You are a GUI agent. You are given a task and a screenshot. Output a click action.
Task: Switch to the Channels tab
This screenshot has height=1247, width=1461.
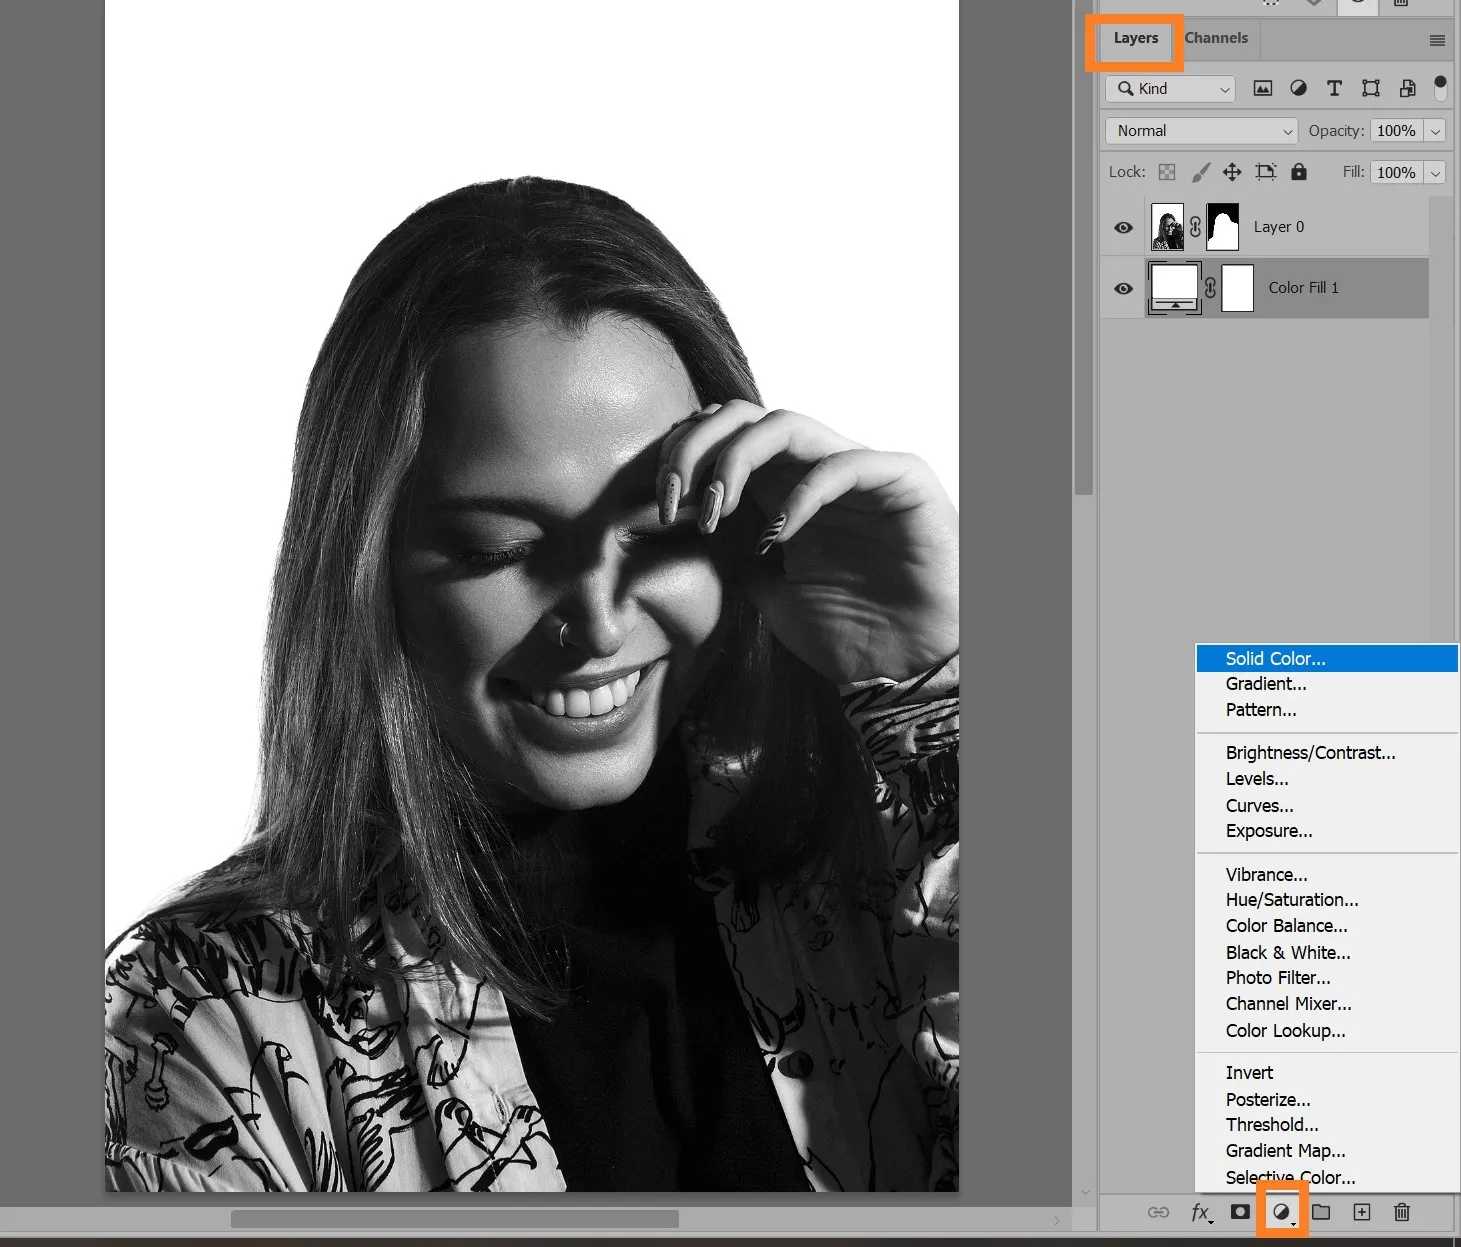[1216, 38]
